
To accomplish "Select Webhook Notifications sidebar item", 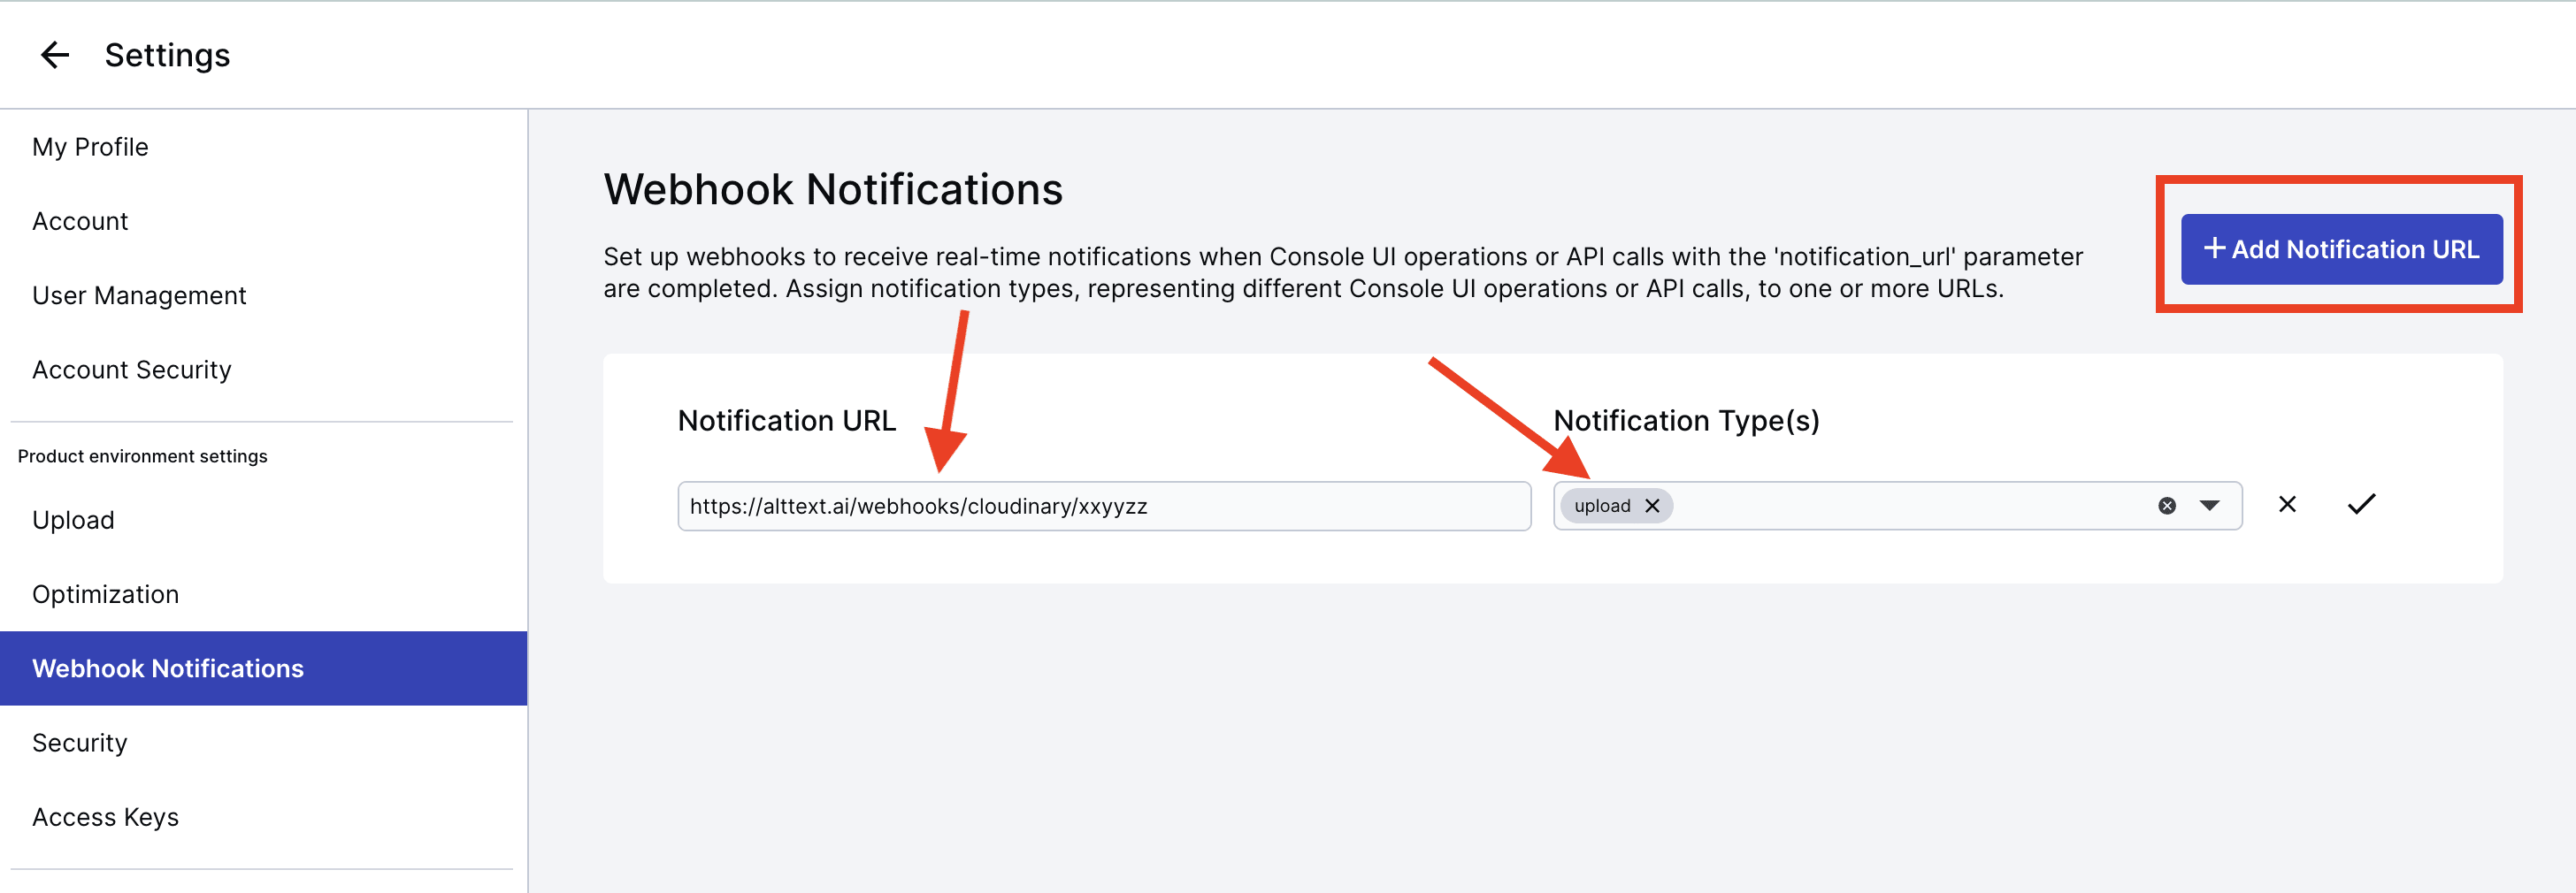I will tap(263, 668).
